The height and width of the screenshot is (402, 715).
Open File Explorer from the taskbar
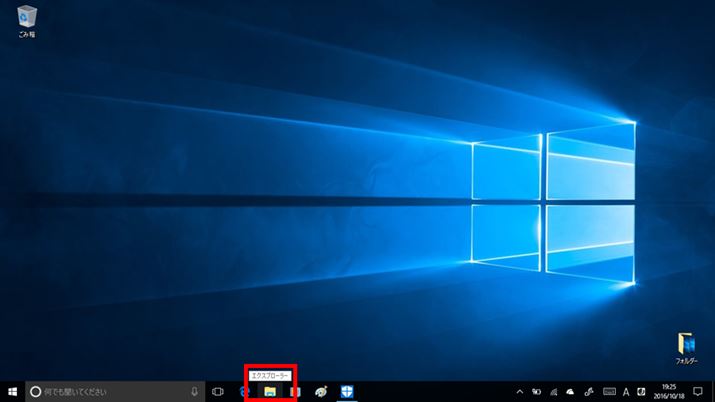(x=270, y=391)
